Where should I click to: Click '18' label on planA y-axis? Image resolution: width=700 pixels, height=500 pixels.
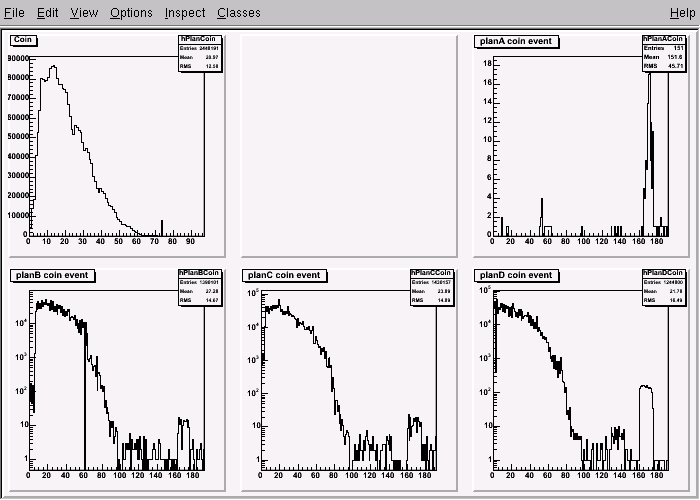point(487,64)
